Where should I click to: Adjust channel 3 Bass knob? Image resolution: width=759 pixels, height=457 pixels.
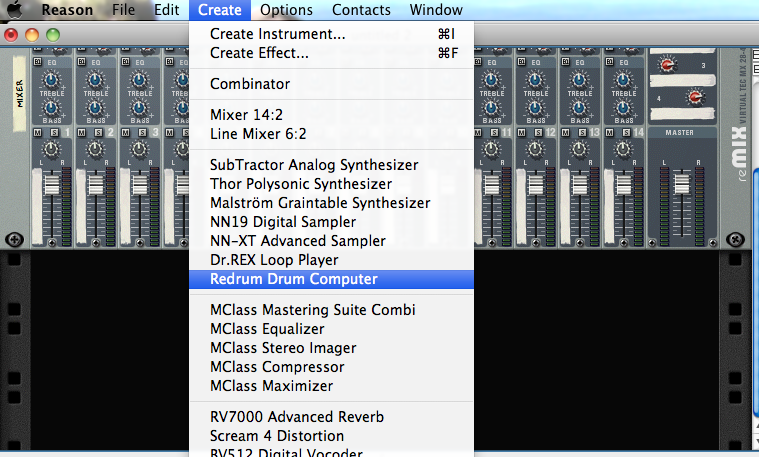coord(139,107)
